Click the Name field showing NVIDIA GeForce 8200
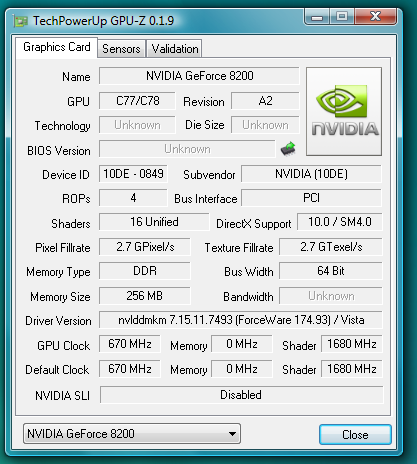Viewport: 417px width, 464px height. pyautogui.click(x=199, y=76)
